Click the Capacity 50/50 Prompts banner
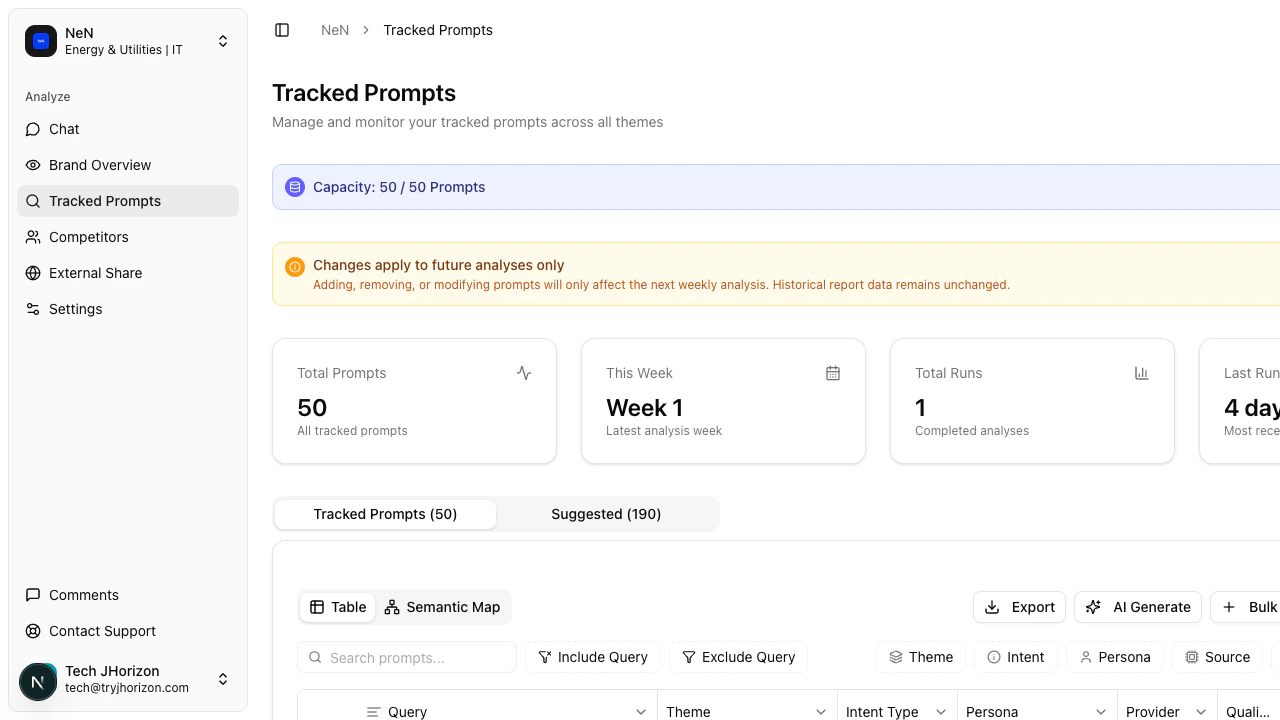The image size is (1280, 720). (399, 187)
